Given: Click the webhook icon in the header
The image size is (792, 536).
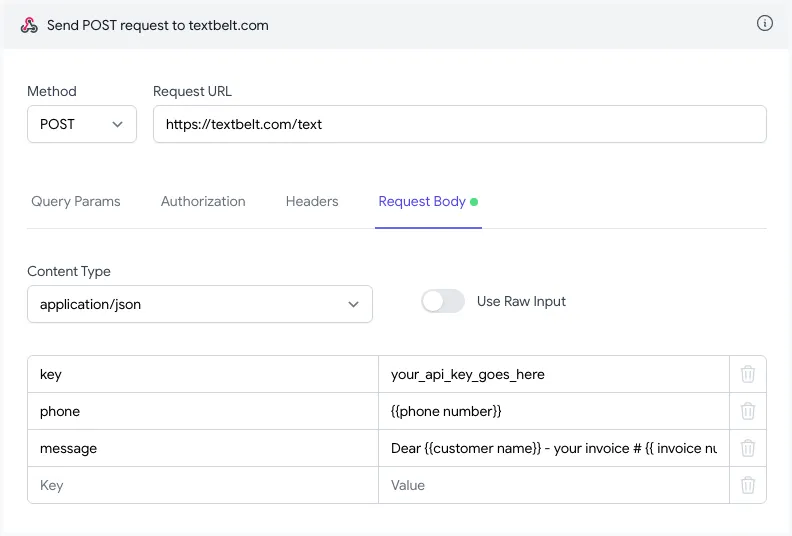Looking at the screenshot, I should click(x=29, y=25).
